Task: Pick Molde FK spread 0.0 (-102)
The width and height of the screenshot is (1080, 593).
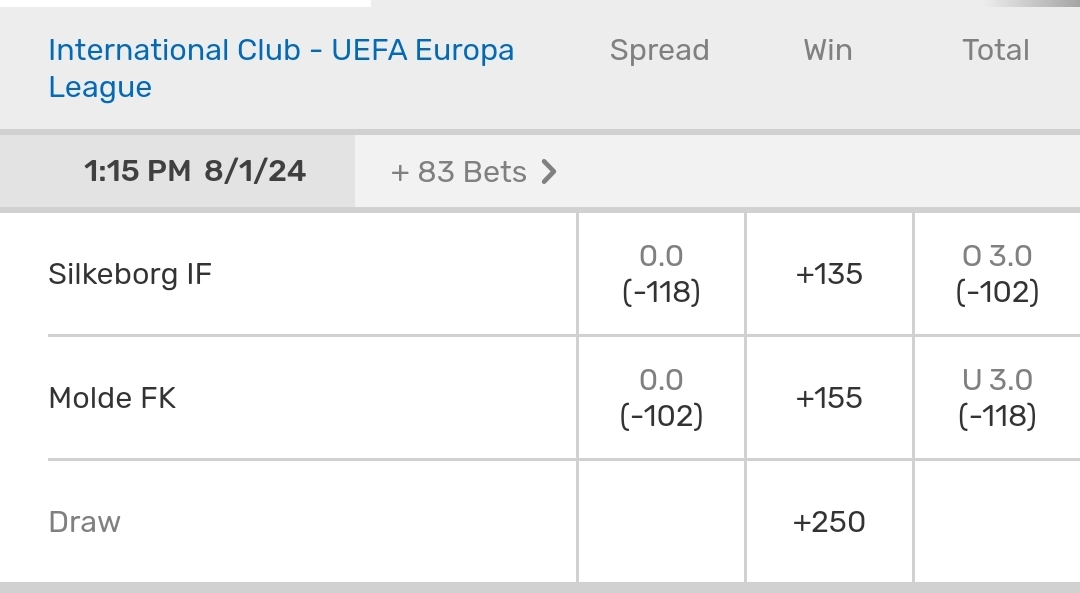Action: tap(661, 398)
